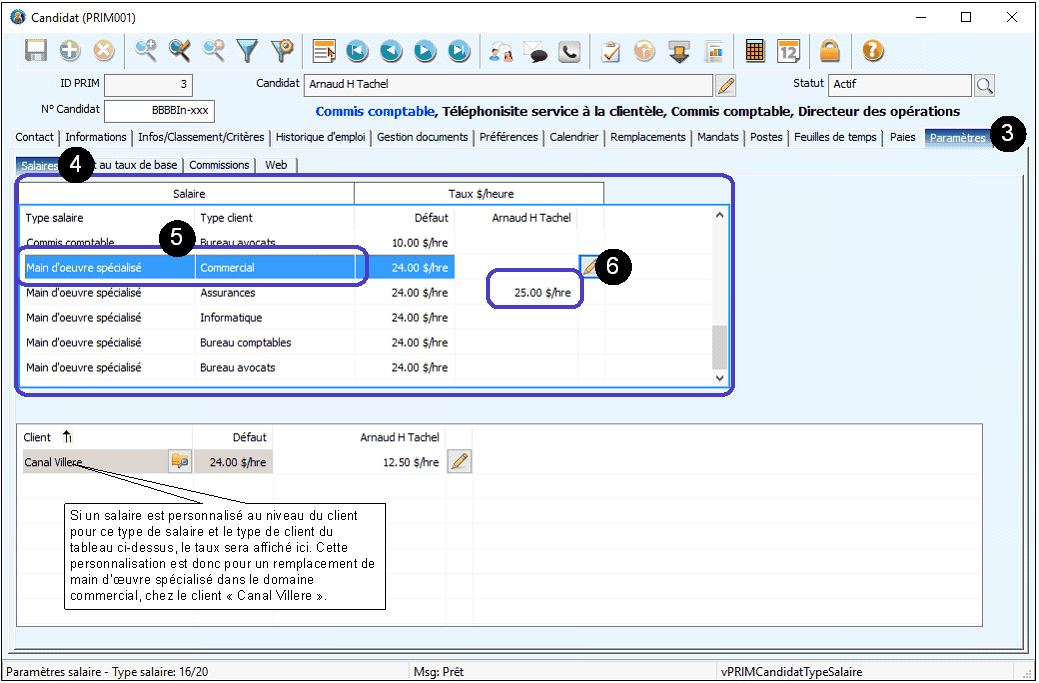Screen dimensions: 1039x683
Task: Go to the first record
Action: coord(357,51)
